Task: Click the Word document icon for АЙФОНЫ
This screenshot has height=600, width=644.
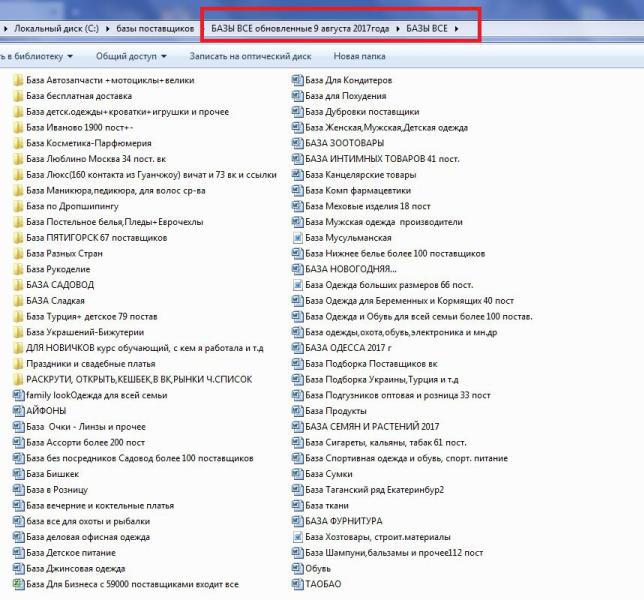Action: (x=18, y=410)
